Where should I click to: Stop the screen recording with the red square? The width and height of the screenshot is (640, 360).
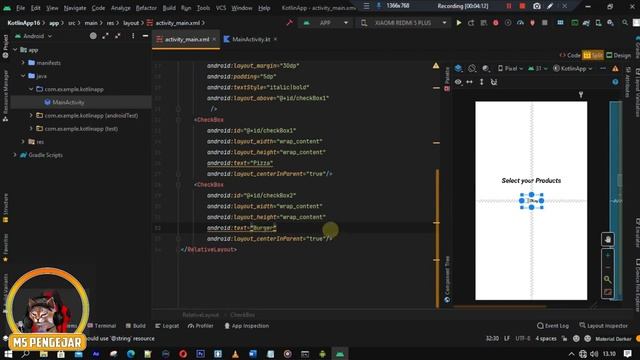pyautogui.click(x=522, y=6)
